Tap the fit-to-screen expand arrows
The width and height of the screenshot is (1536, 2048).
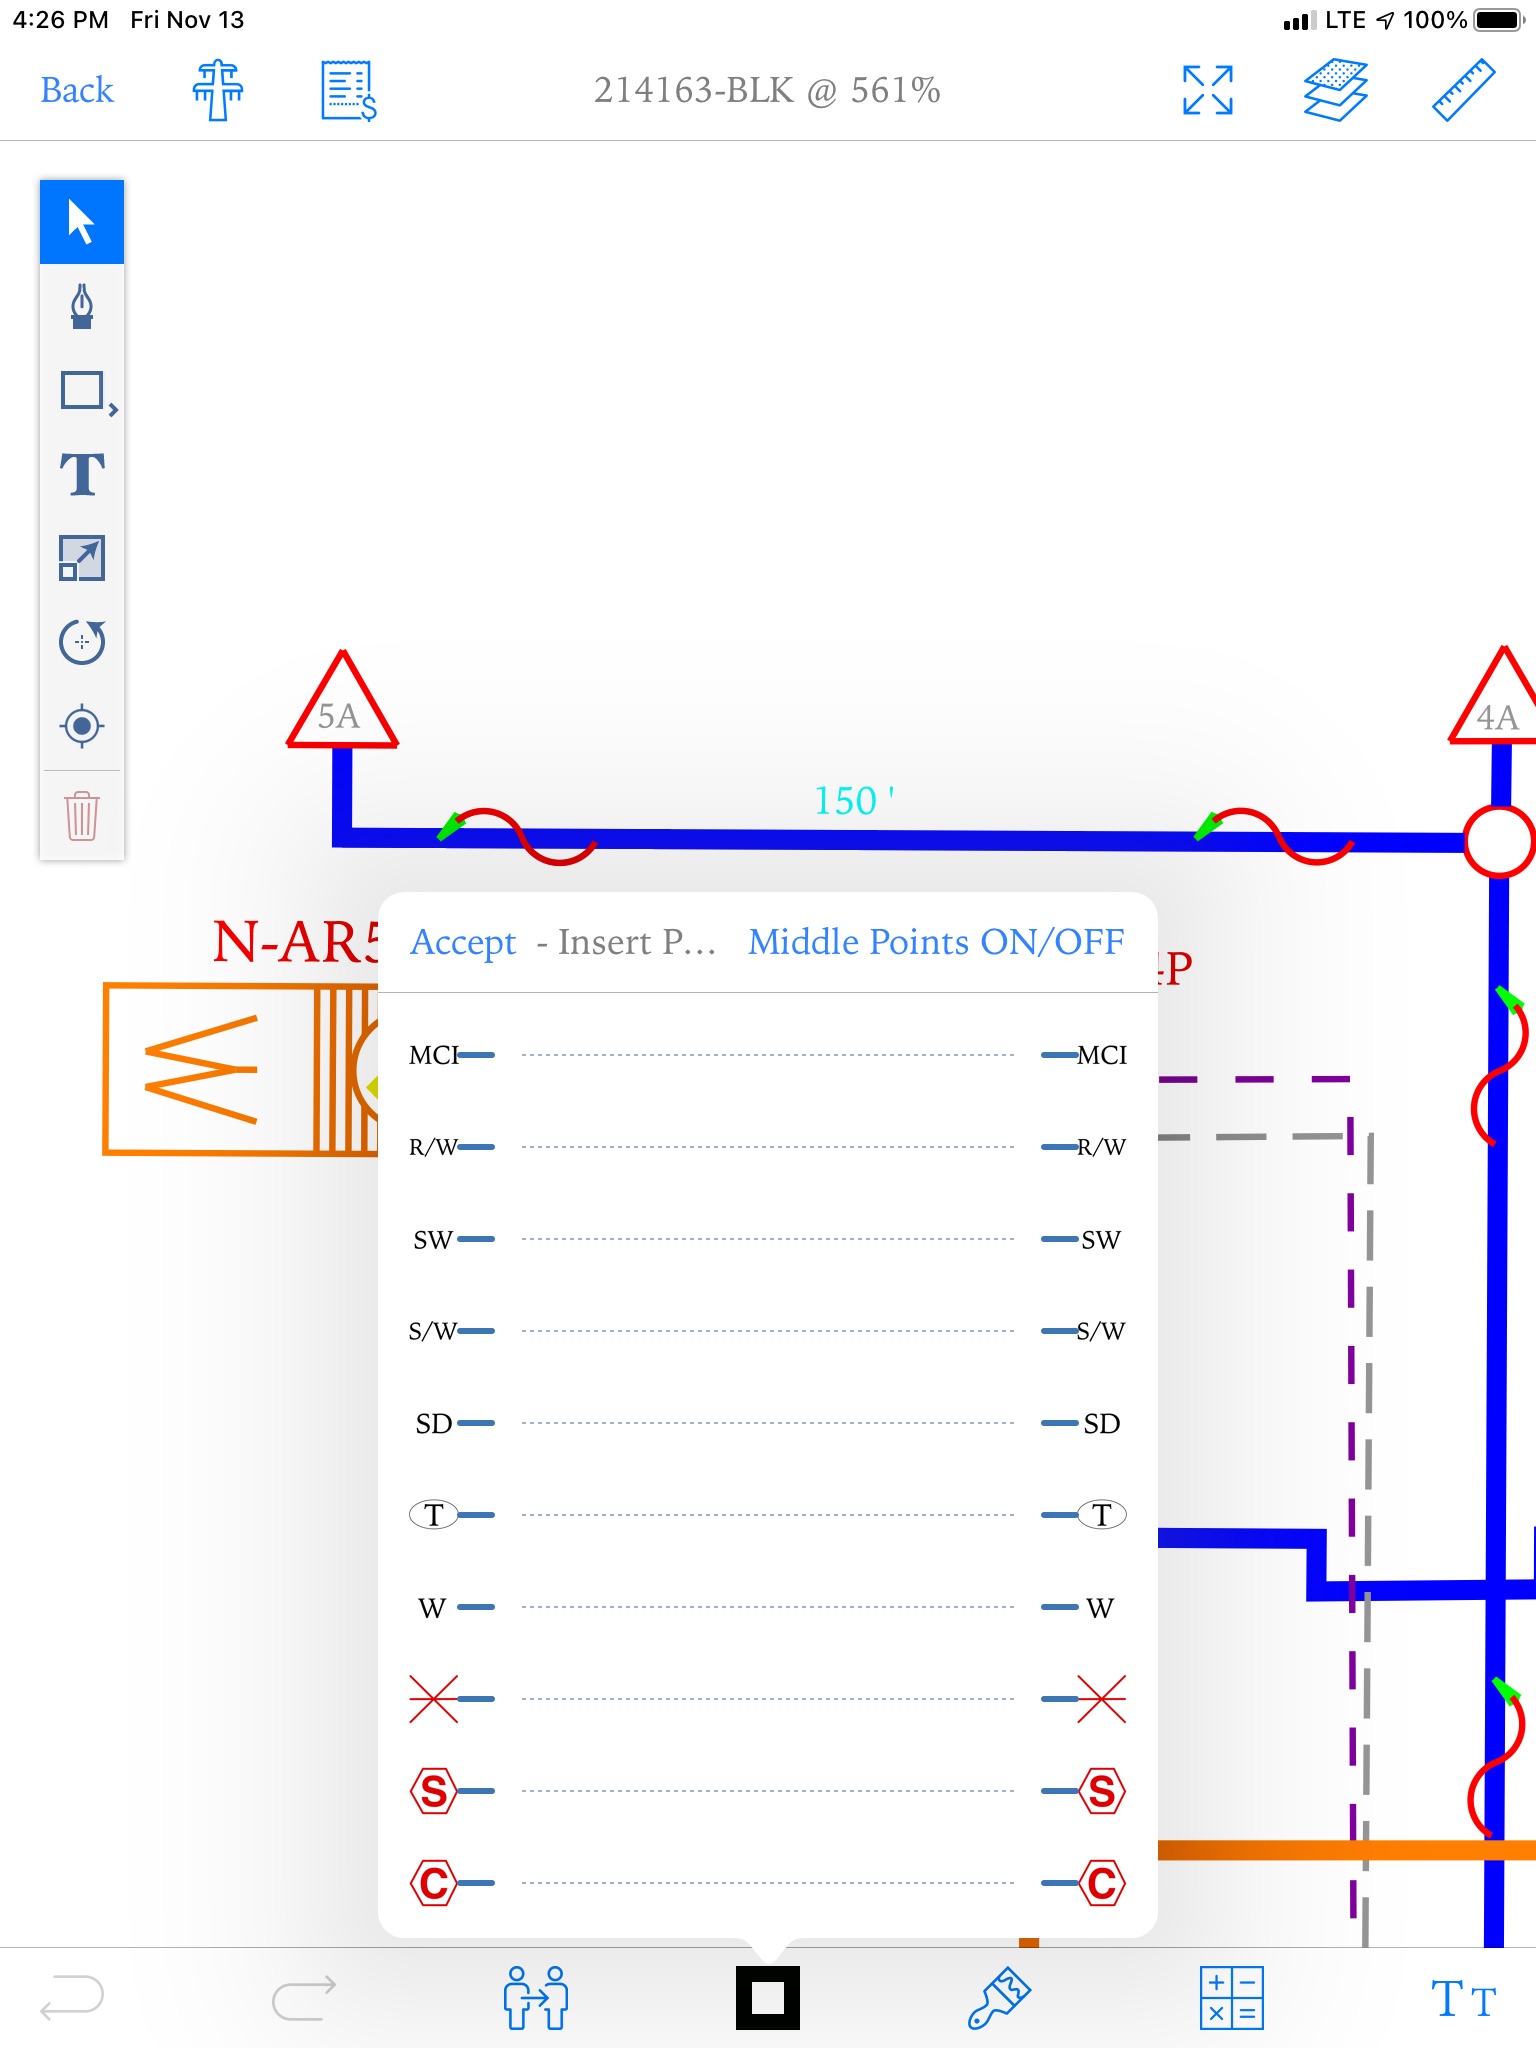point(1208,90)
